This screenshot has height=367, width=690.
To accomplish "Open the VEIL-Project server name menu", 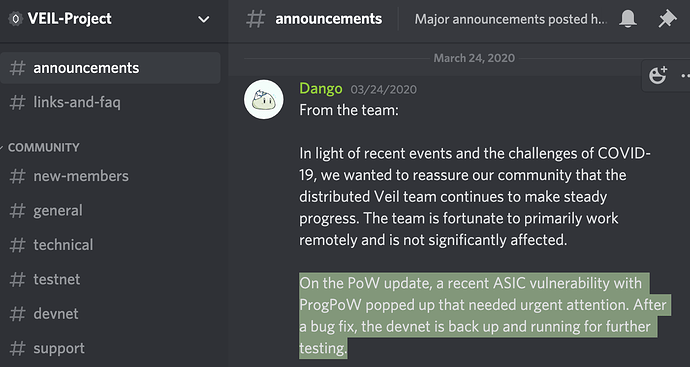I will click(x=70, y=19).
